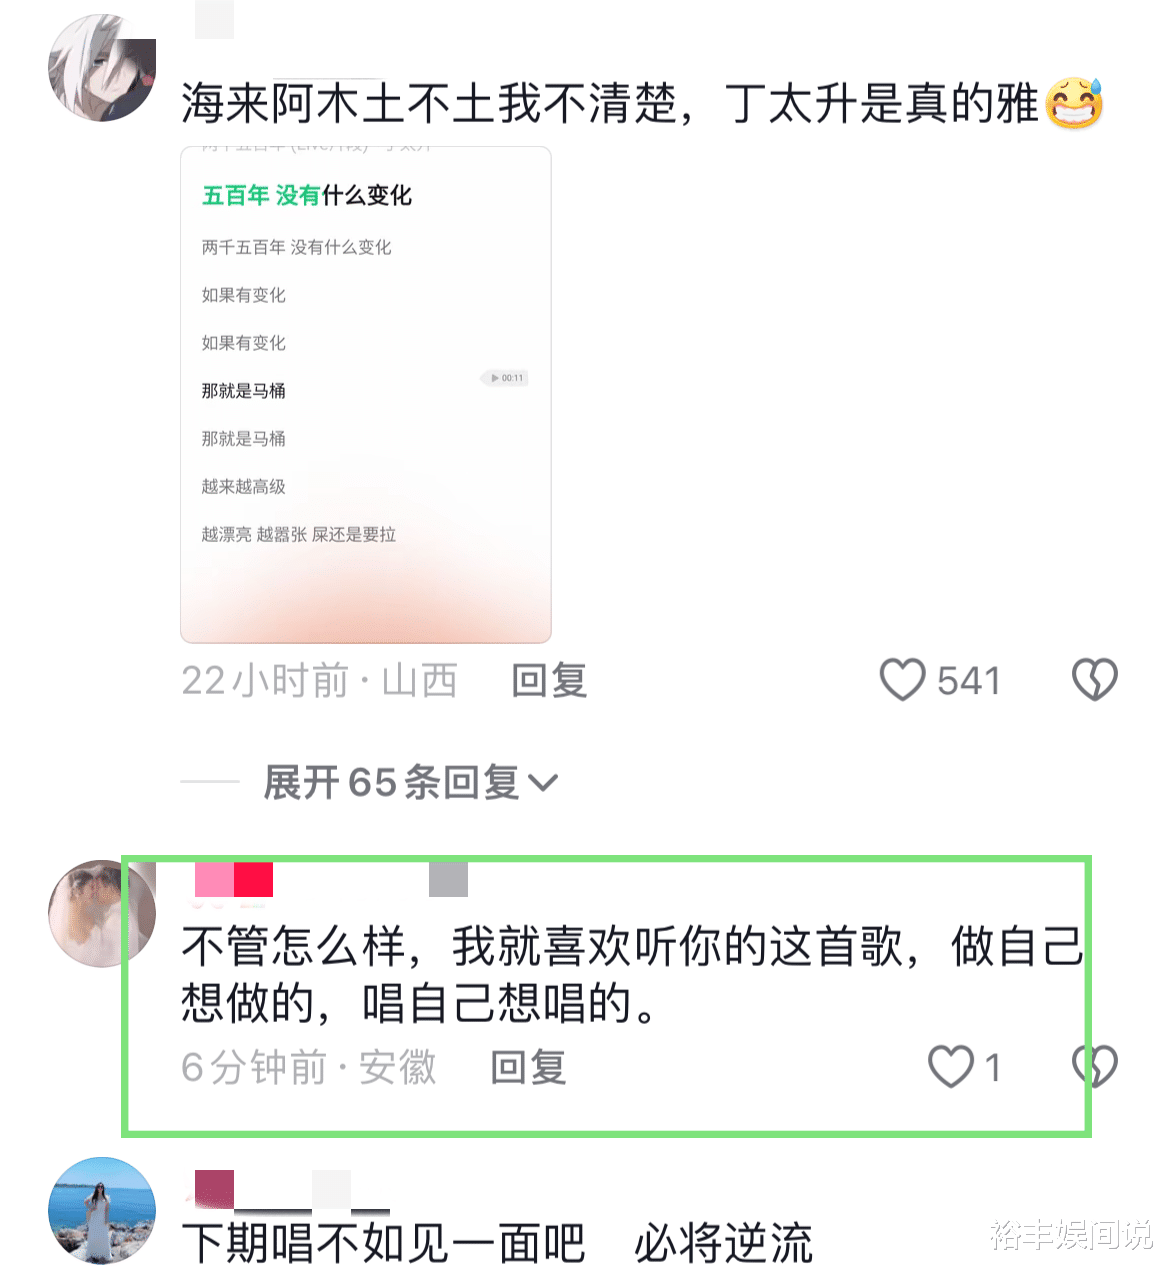1170x1272 pixels.
Task: Tap broken heart on the Anhui comment
Action: 1094,1066
